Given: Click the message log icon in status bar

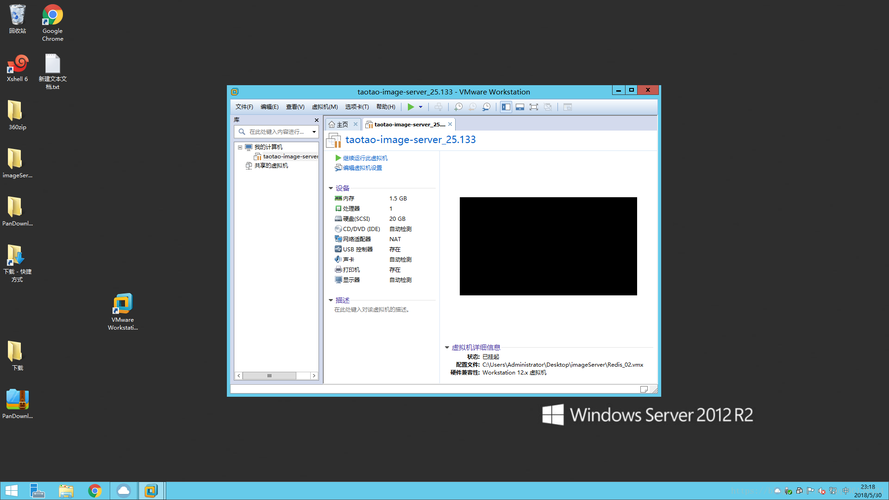Looking at the screenshot, I should [644, 389].
